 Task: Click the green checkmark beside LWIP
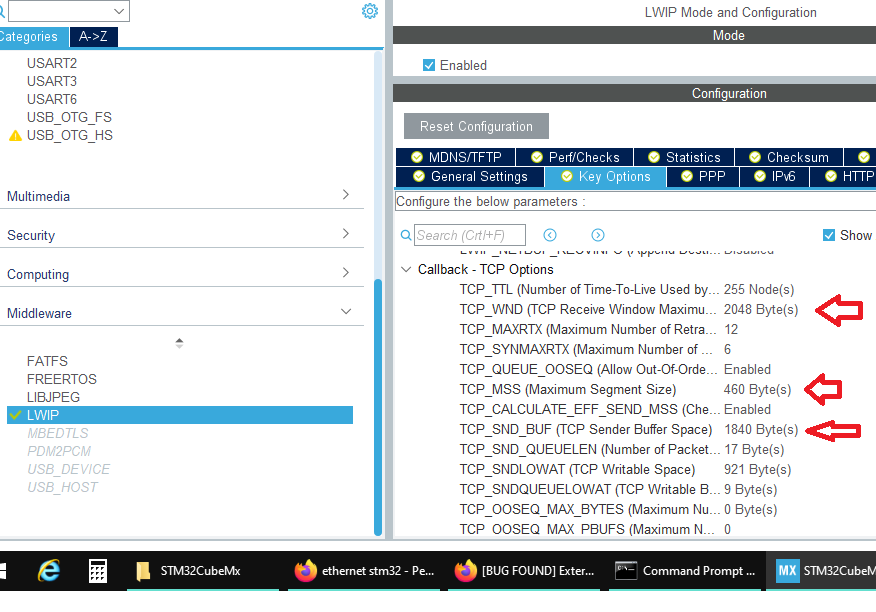coord(16,415)
